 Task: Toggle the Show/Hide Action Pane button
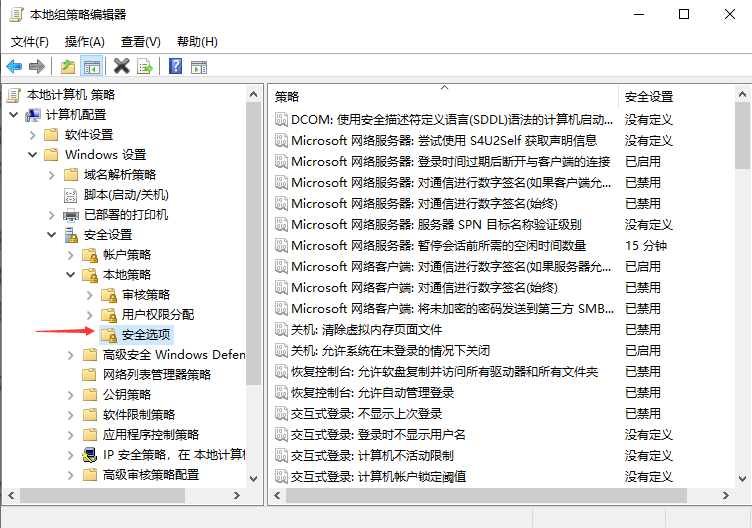click(x=199, y=67)
